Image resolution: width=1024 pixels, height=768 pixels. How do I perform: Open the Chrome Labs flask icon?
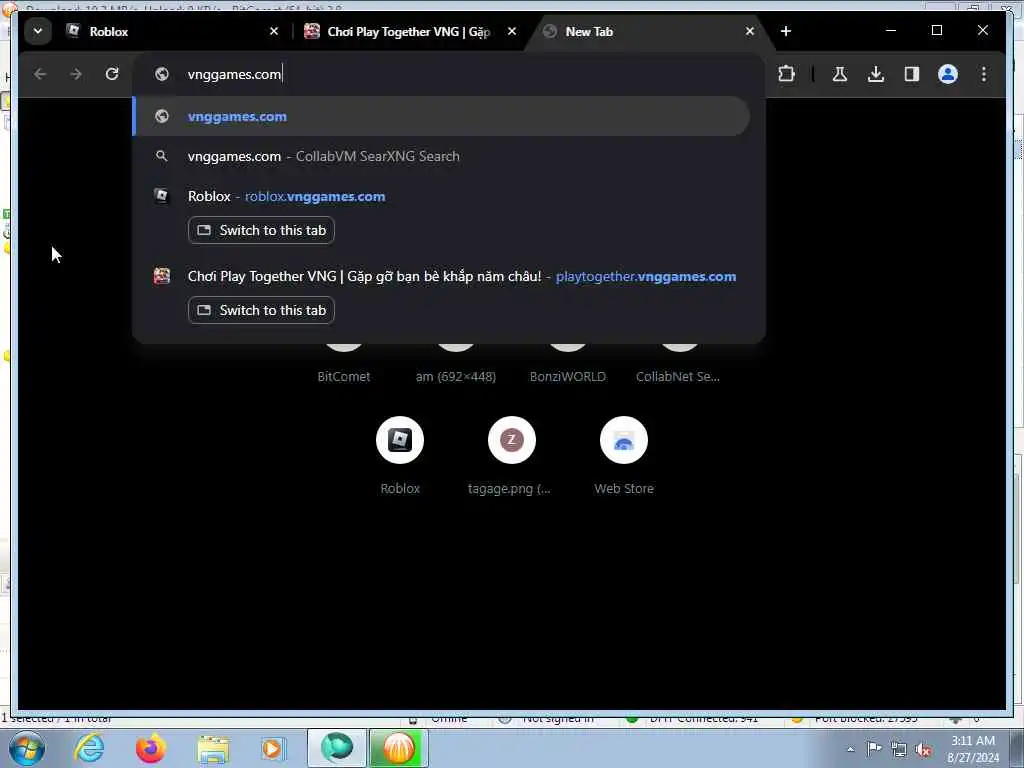click(840, 74)
